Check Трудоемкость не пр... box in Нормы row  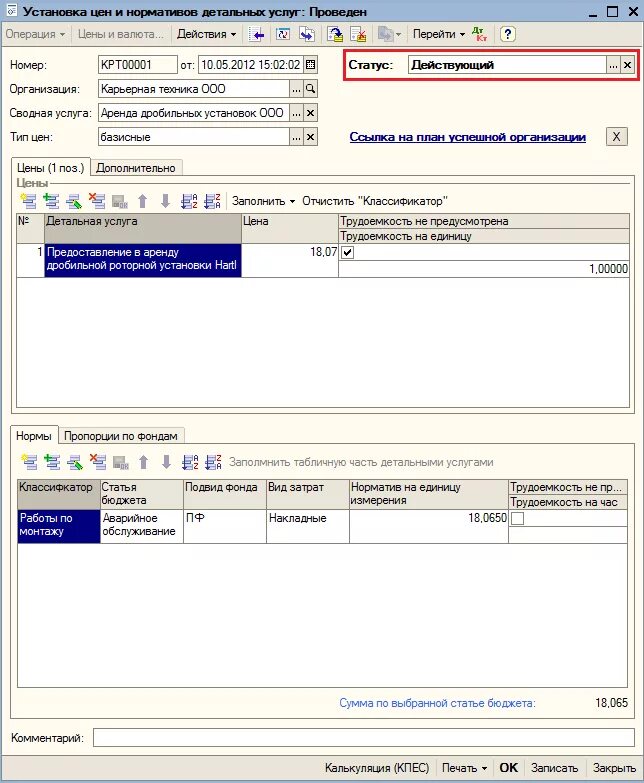coord(518,518)
